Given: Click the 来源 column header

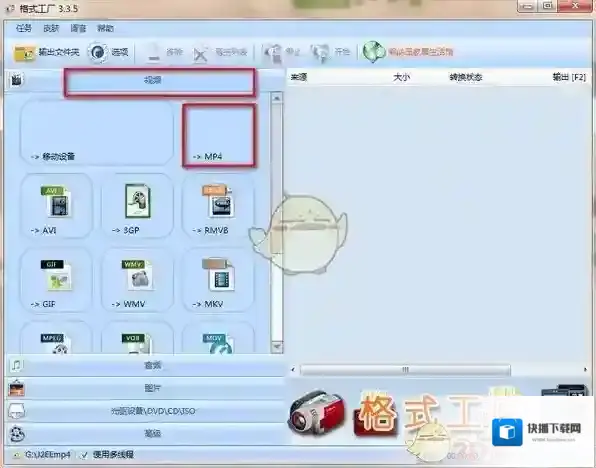Looking at the screenshot, I should (299, 77).
